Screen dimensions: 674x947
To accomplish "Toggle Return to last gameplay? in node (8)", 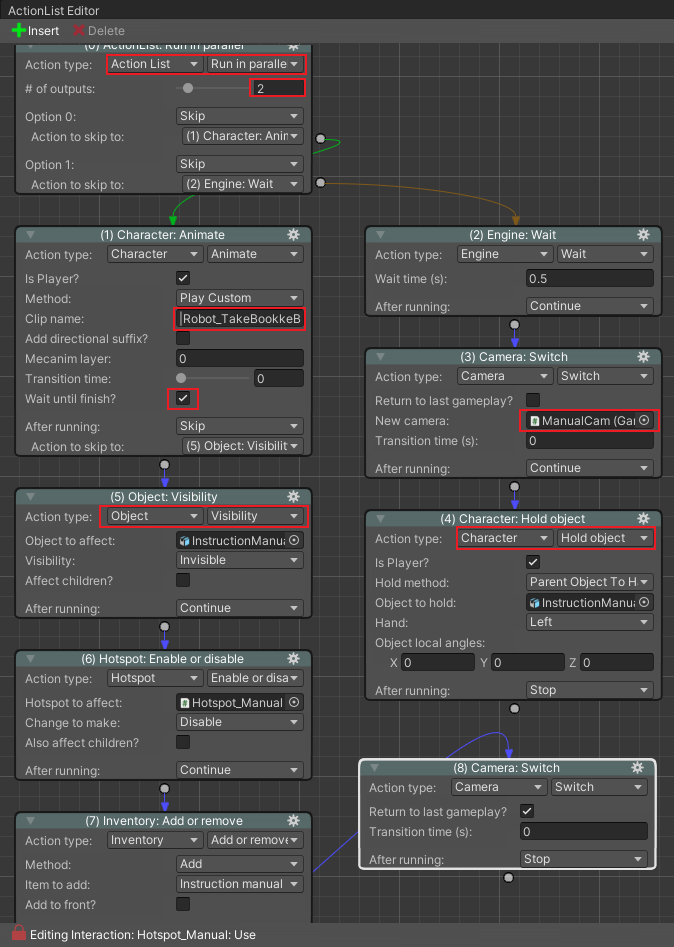I will [x=527, y=811].
